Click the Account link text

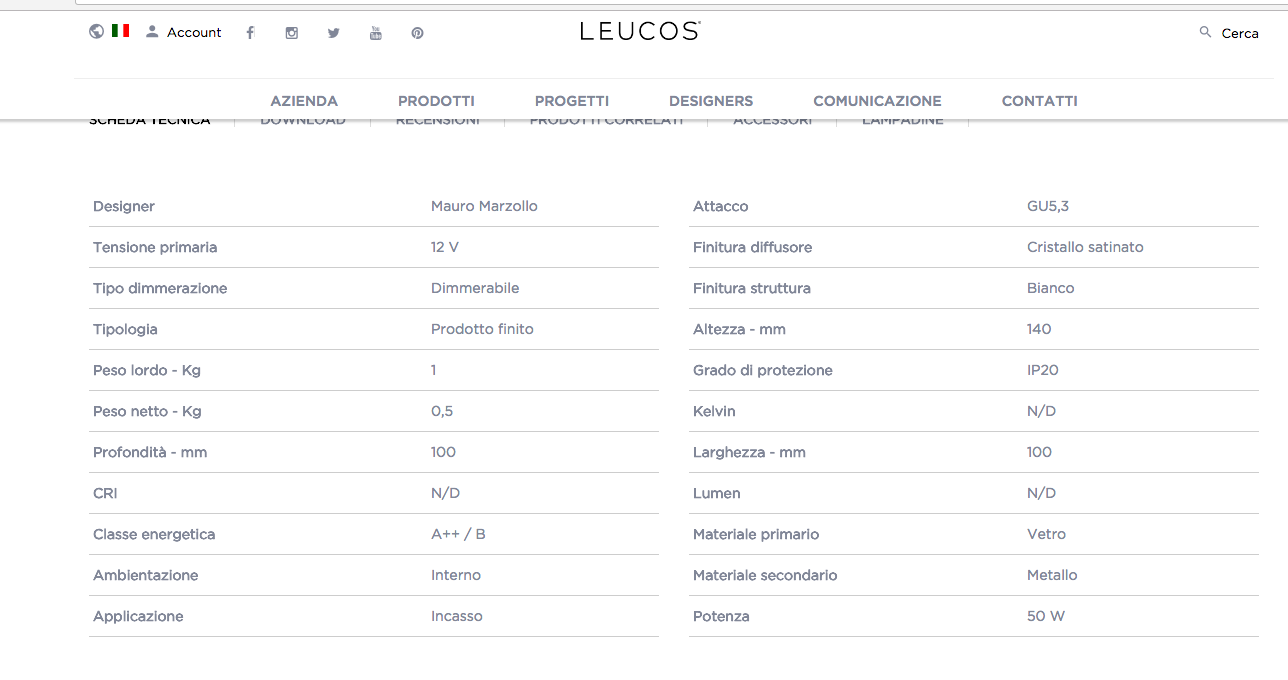pos(194,33)
